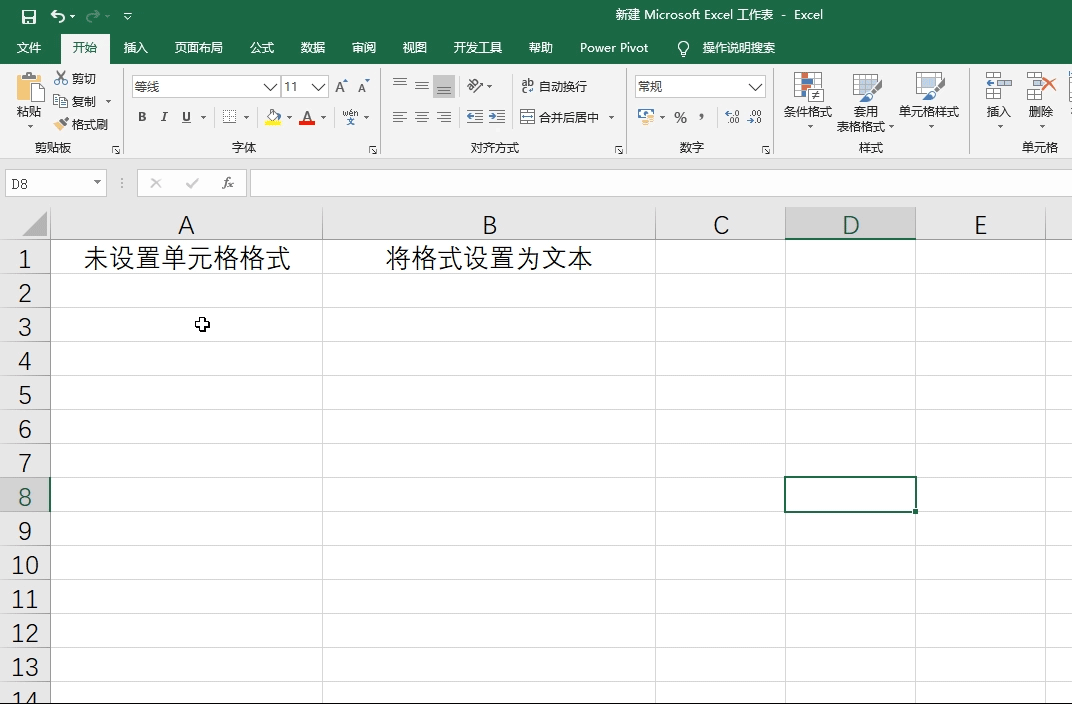Apply the percent (%) number style
The height and width of the screenshot is (704, 1072).
click(x=679, y=117)
